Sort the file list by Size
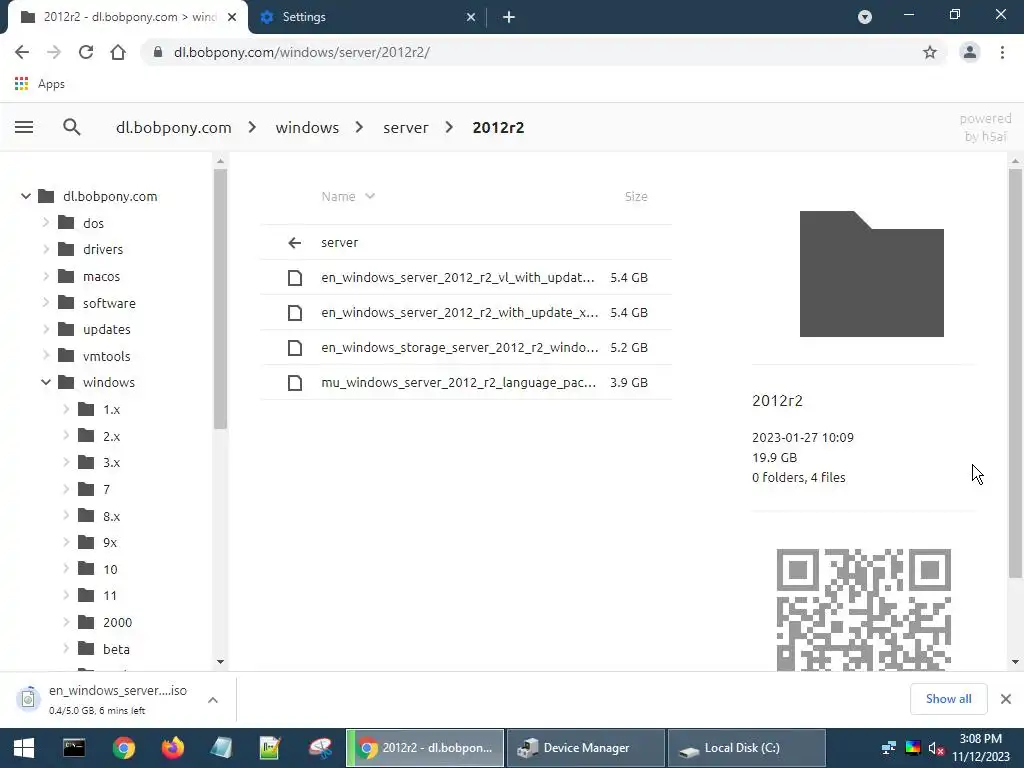This screenshot has height=768, width=1024. 635,196
